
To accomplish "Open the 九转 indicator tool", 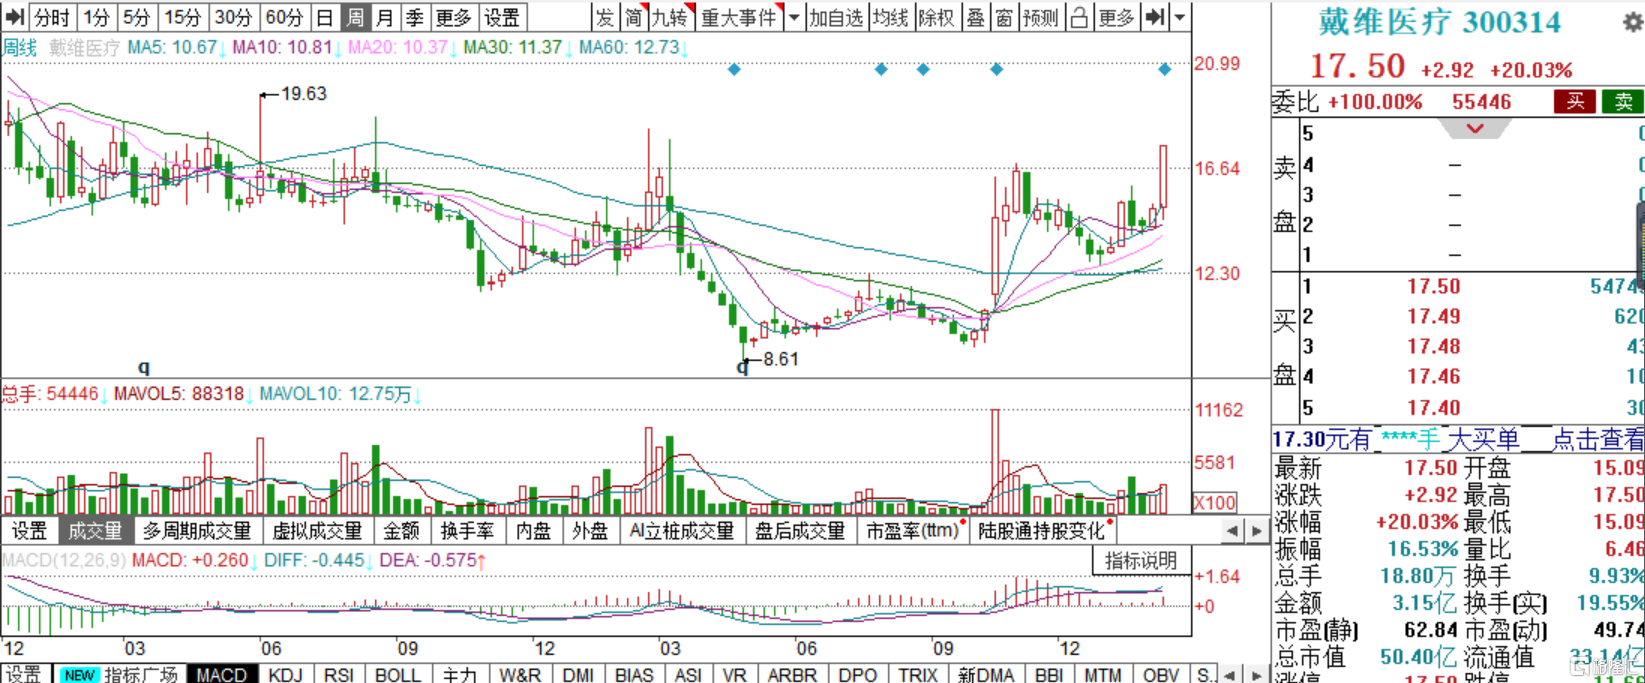I will pyautogui.click(x=670, y=17).
